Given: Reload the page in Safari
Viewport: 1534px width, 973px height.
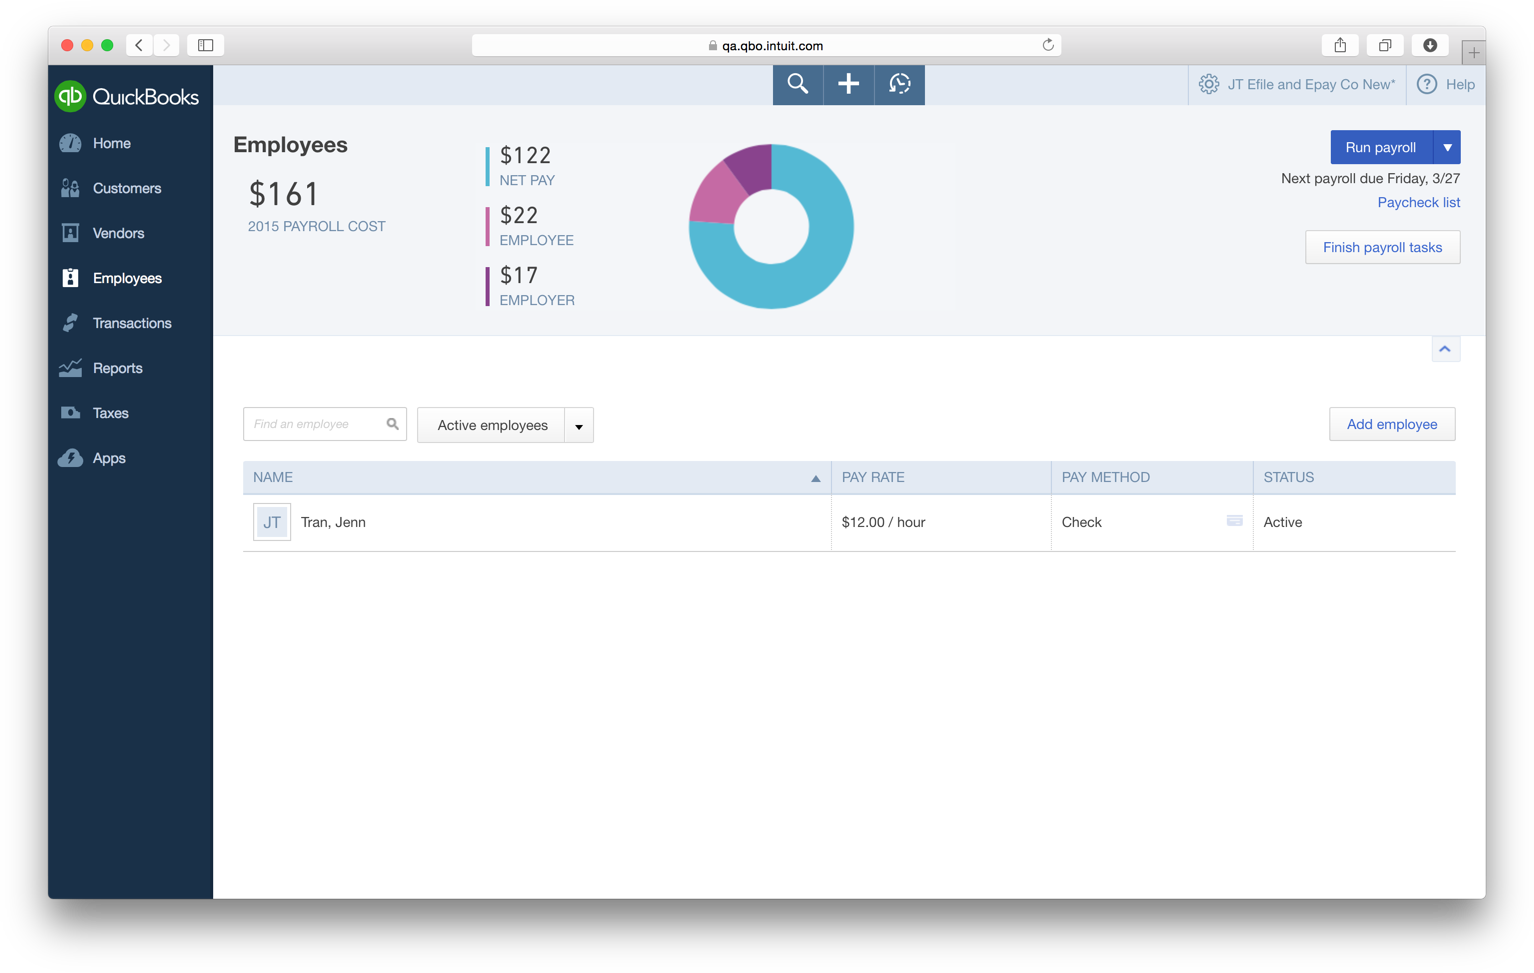Looking at the screenshot, I should pos(1048,45).
